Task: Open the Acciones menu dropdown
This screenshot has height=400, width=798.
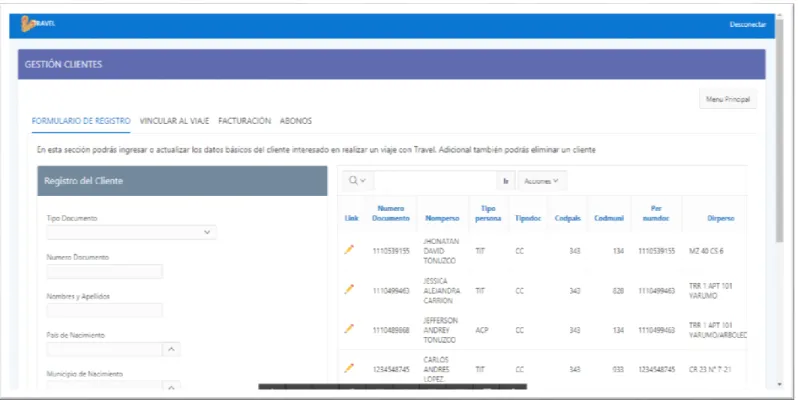Action: coord(542,181)
